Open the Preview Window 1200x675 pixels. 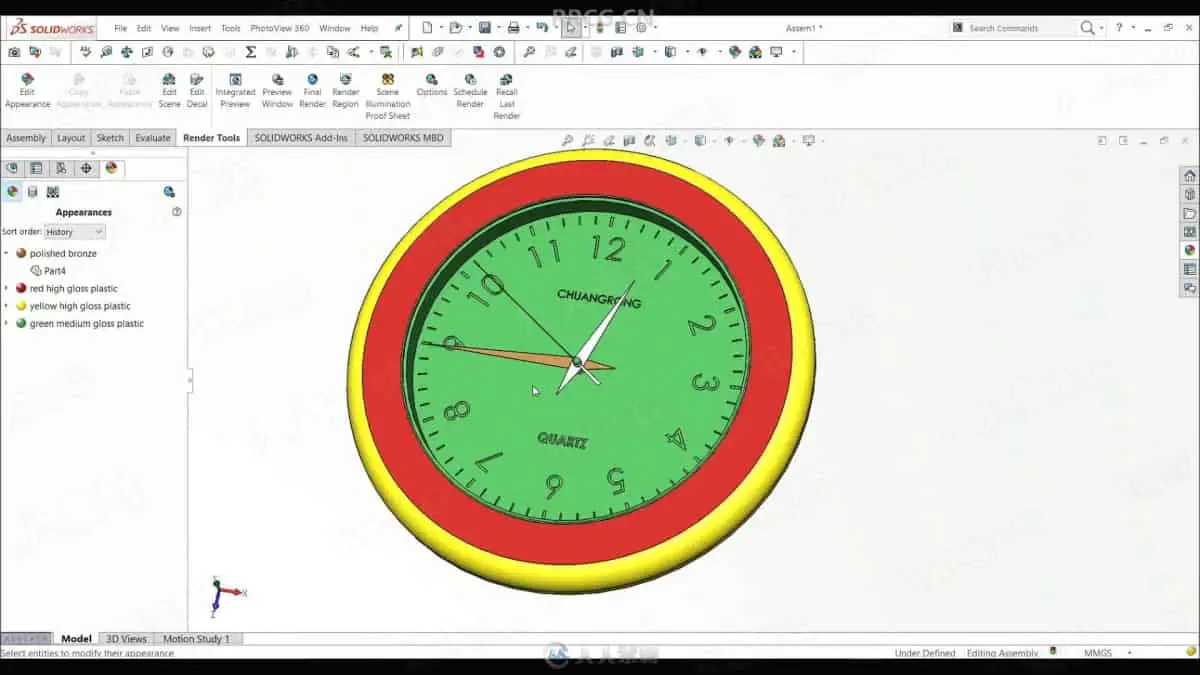(277, 90)
